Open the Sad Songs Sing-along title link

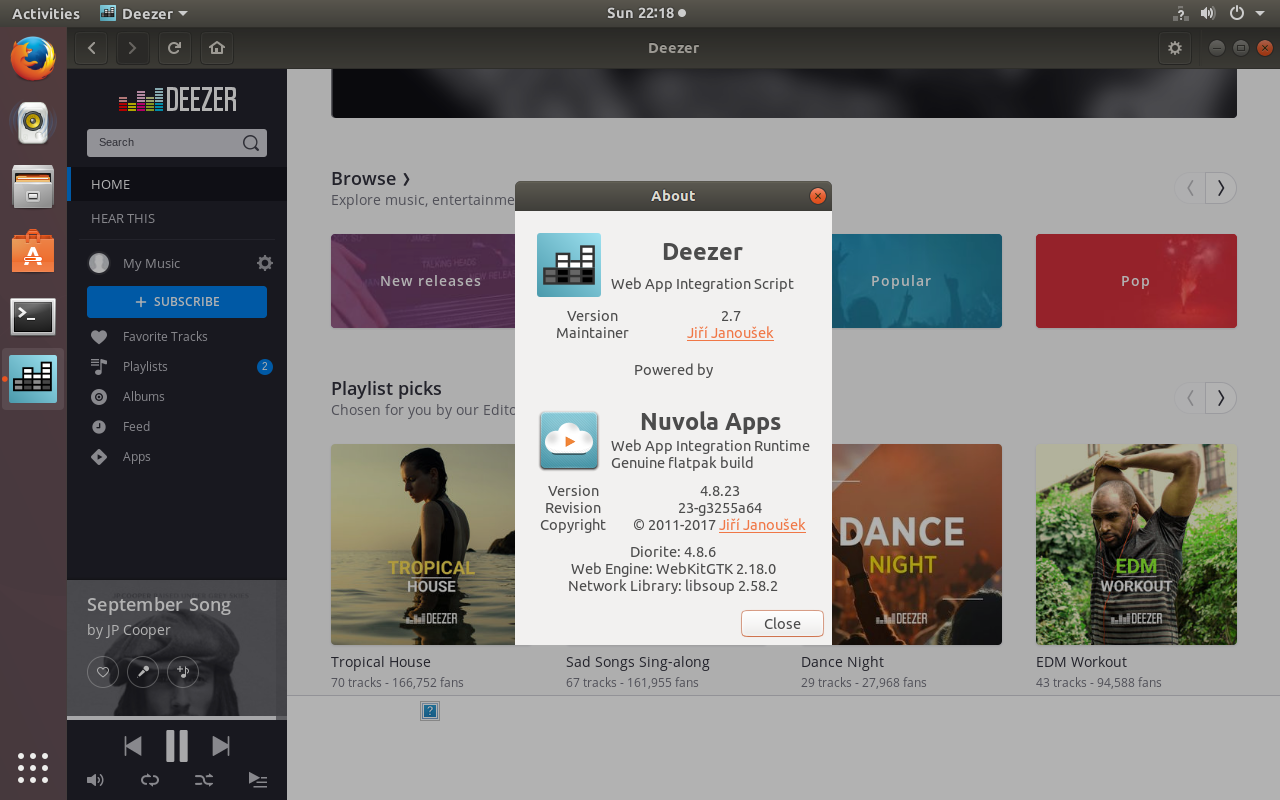click(638, 662)
